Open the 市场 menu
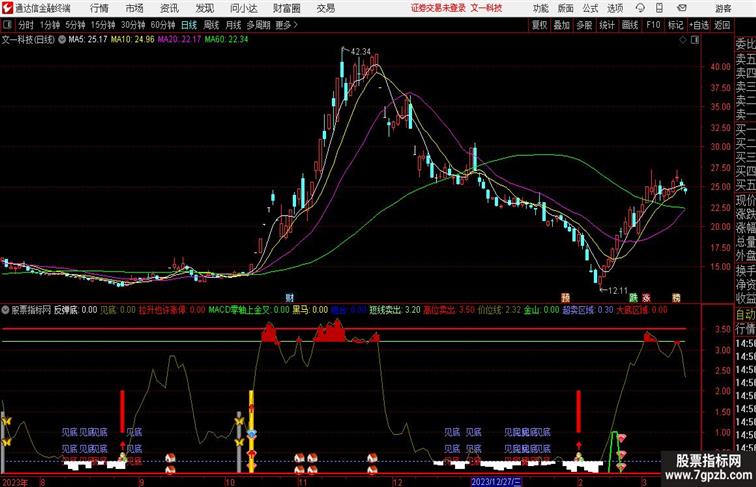This screenshot has width=756, height=487. tap(135, 8)
